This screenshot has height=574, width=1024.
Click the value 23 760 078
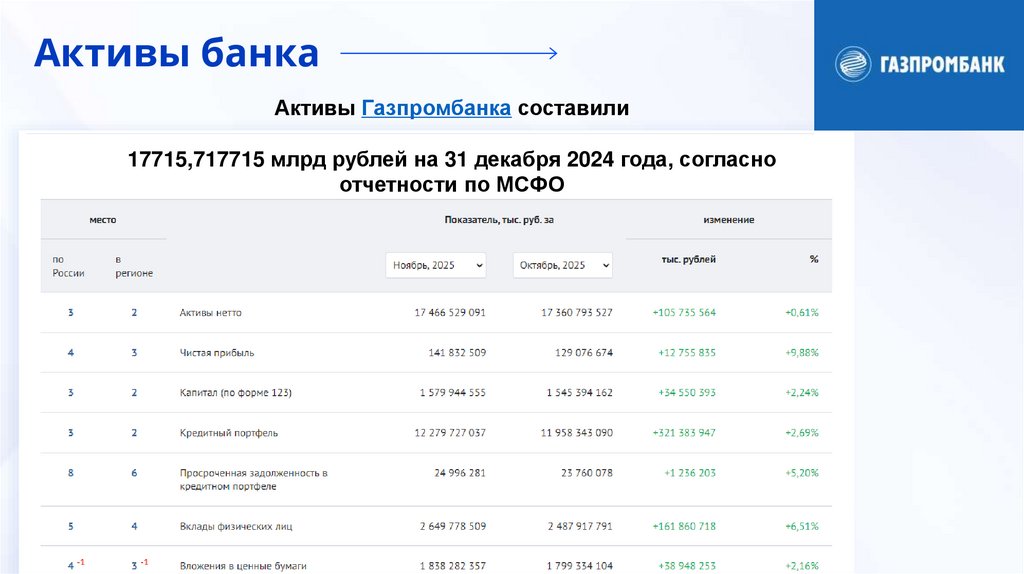click(586, 473)
